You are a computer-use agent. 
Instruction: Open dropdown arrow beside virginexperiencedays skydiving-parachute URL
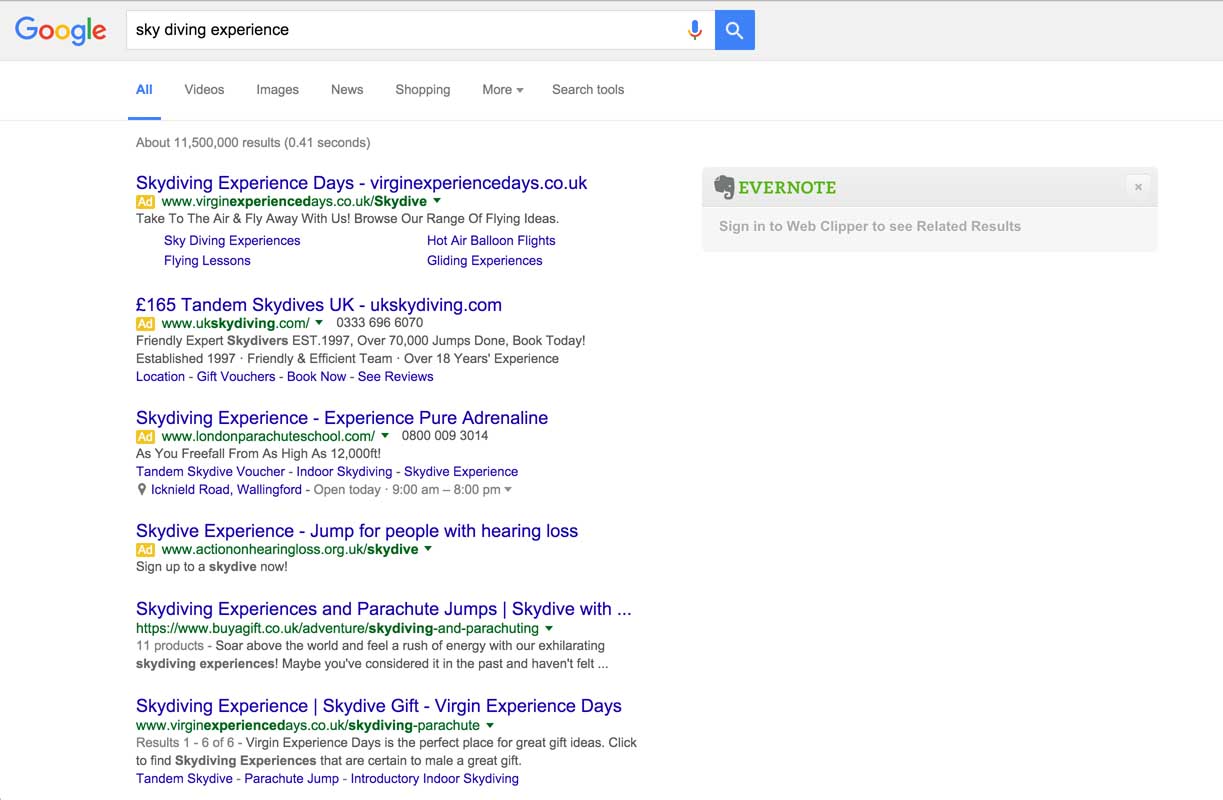coord(490,725)
